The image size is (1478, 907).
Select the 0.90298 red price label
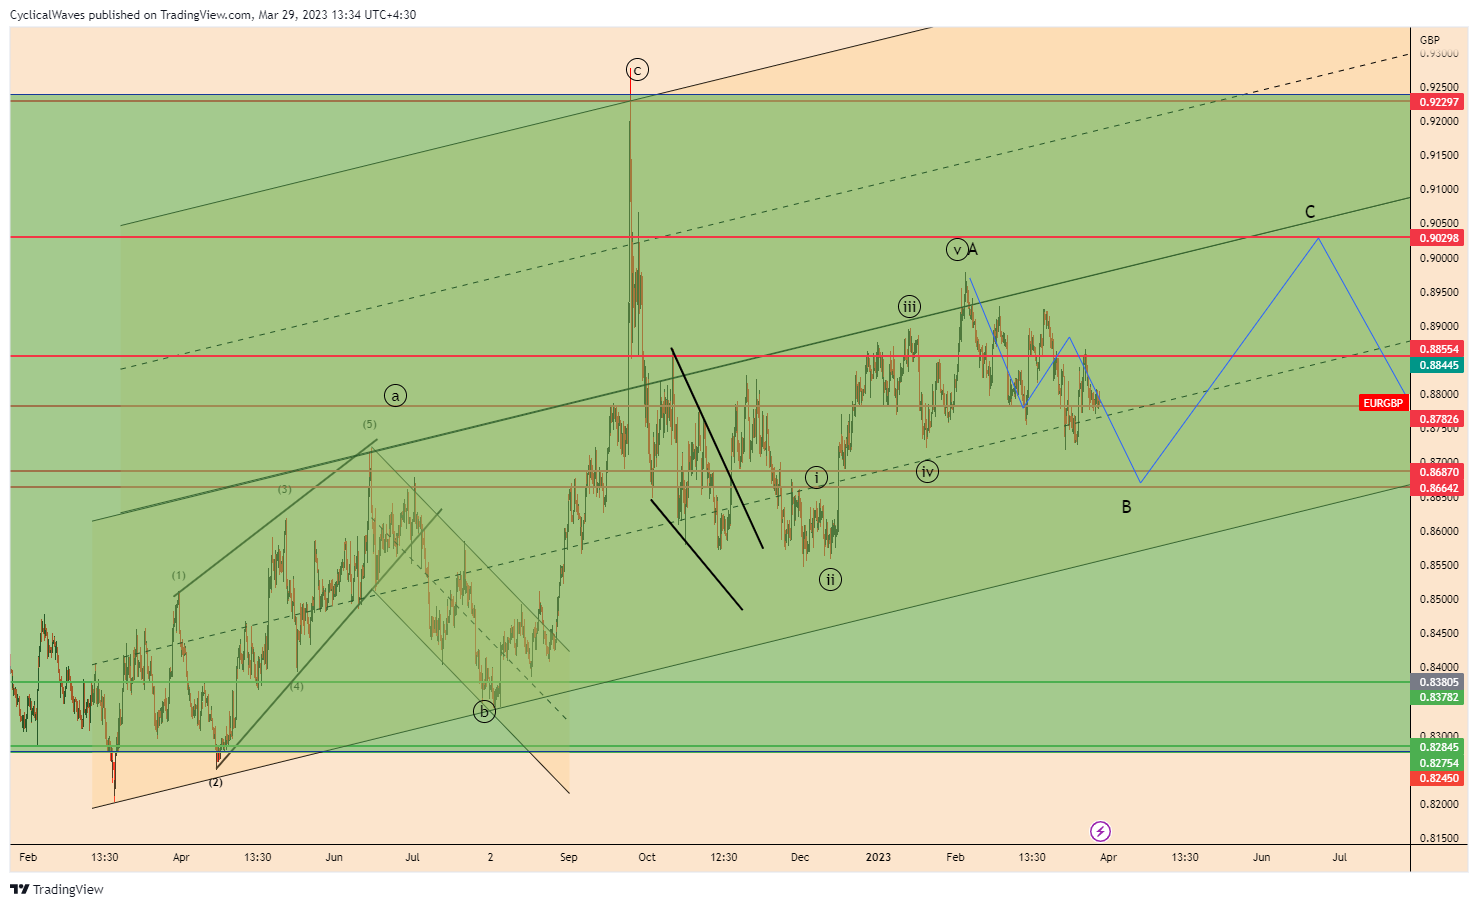tap(1439, 238)
